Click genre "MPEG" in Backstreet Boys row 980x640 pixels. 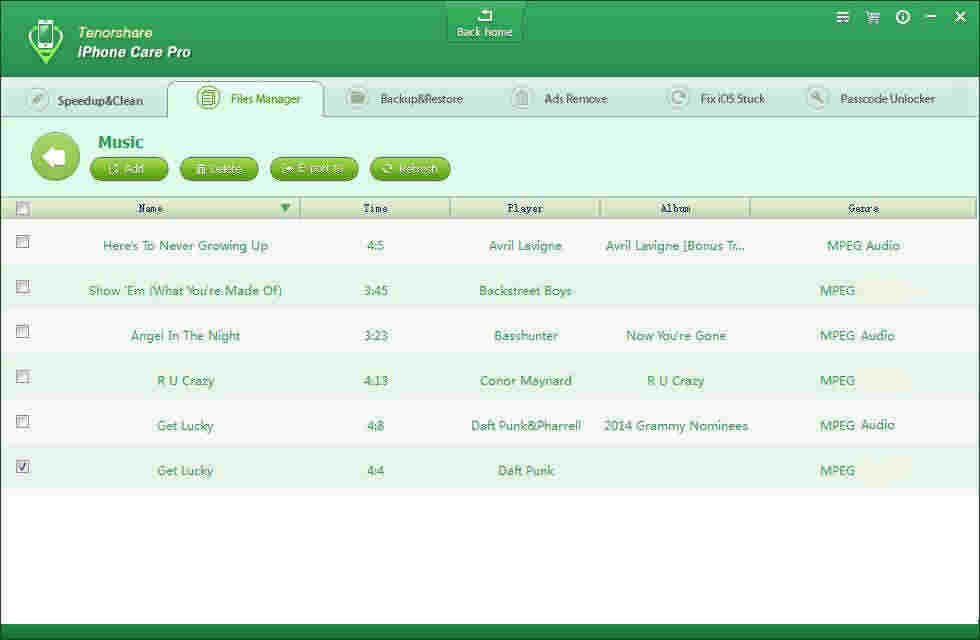tap(838, 291)
